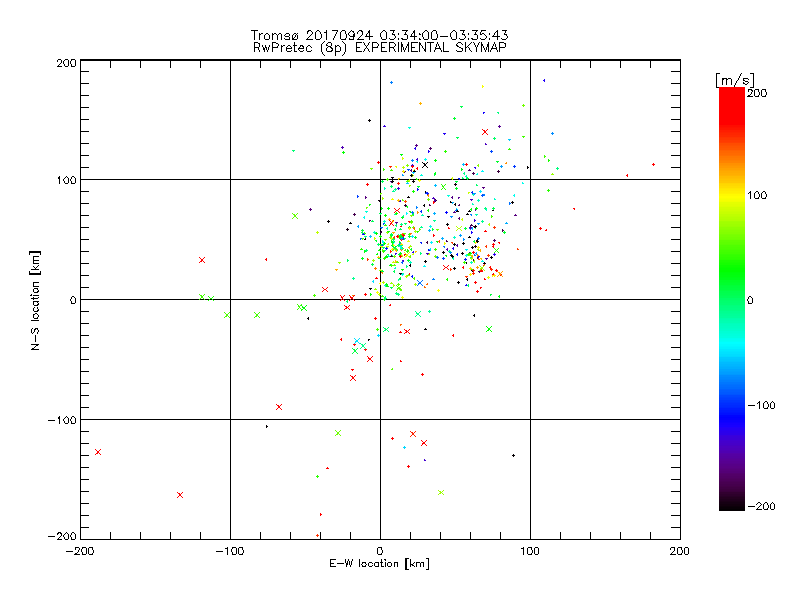Click the 'E-W location [km]' axis label
This screenshot has width=800, height=600.
(379, 564)
